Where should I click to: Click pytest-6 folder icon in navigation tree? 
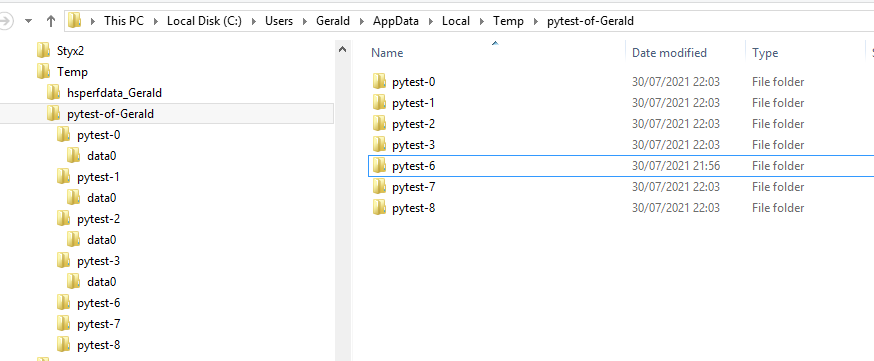tap(63, 303)
